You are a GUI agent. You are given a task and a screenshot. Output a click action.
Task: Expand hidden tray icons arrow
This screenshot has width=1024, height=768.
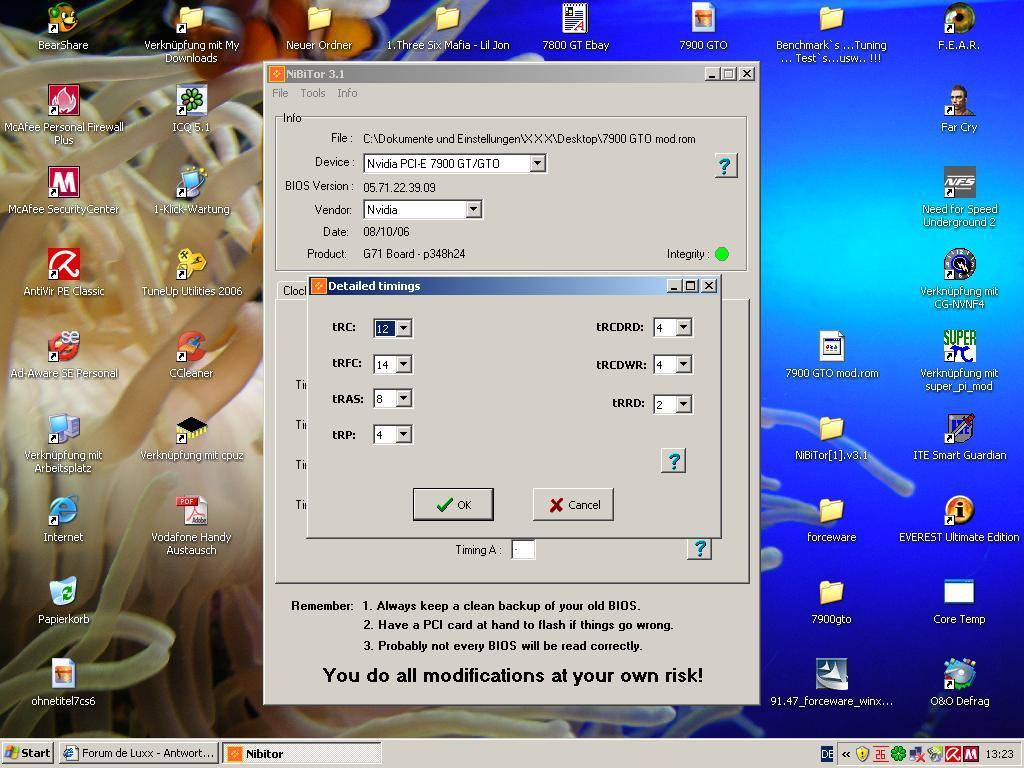pyautogui.click(x=846, y=754)
